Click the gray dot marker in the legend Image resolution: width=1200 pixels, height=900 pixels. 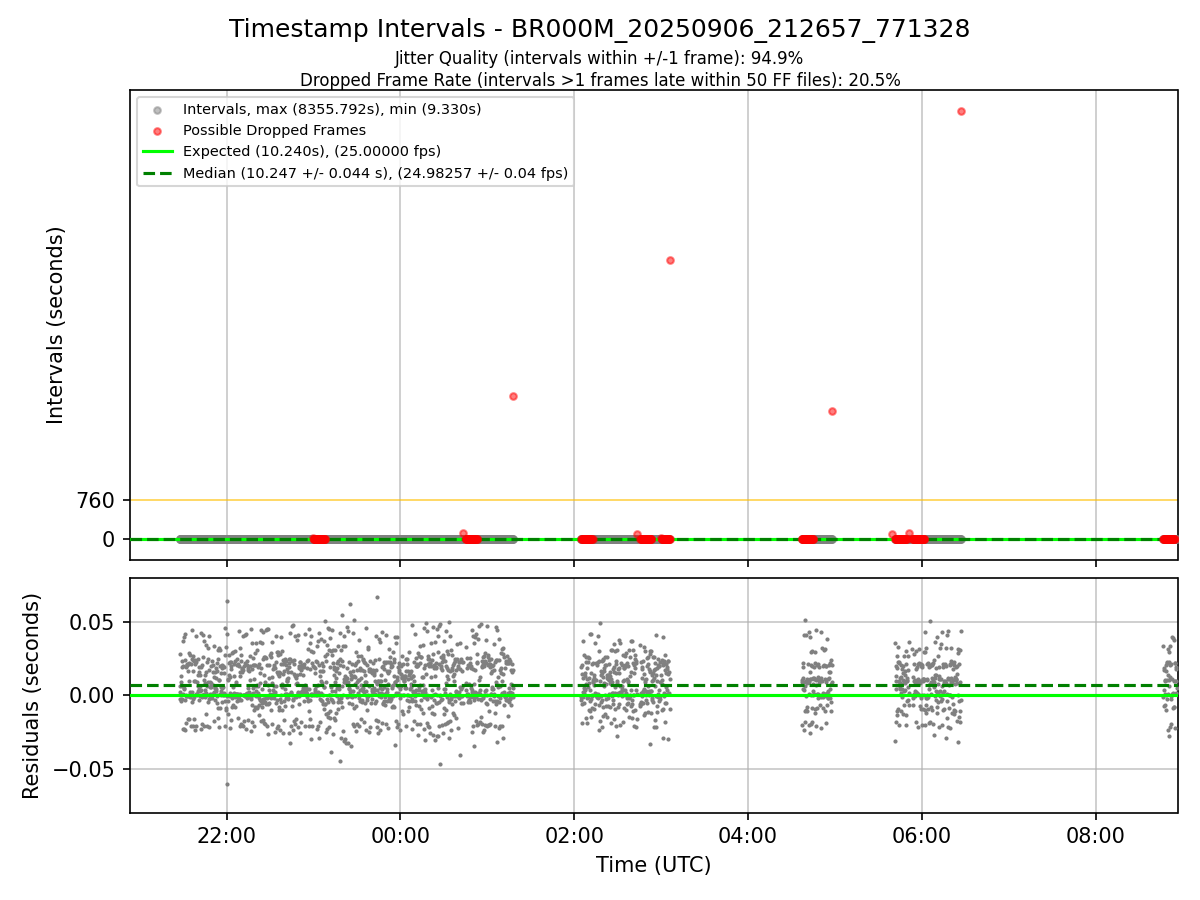tap(157, 109)
